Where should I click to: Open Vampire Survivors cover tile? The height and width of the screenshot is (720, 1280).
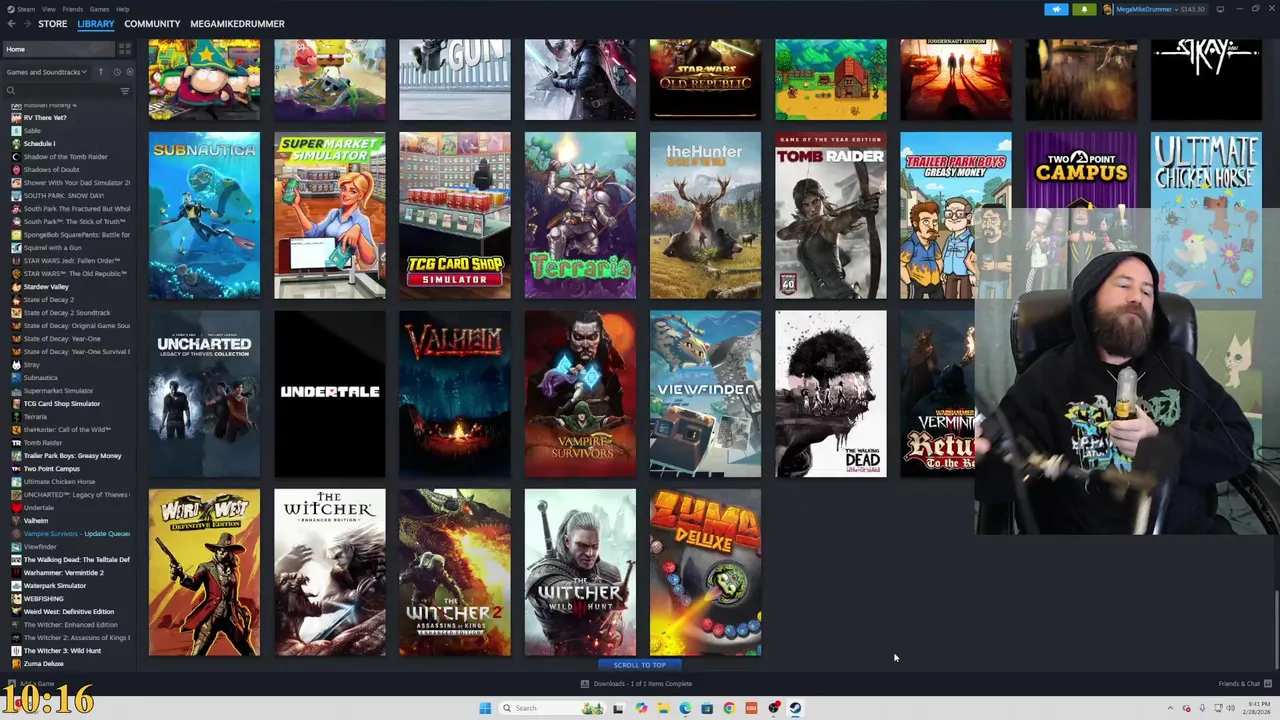pyautogui.click(x=580, y=394)
